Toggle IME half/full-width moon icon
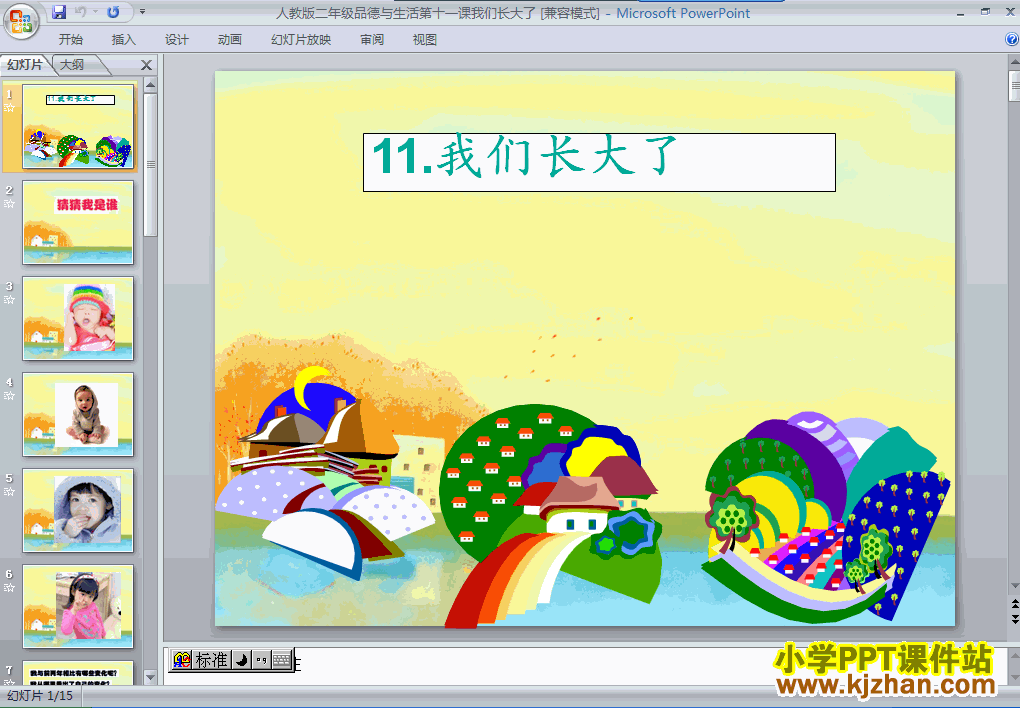Screen dimensions: 1020x708 pyautogui.click(x=241, y=660)
